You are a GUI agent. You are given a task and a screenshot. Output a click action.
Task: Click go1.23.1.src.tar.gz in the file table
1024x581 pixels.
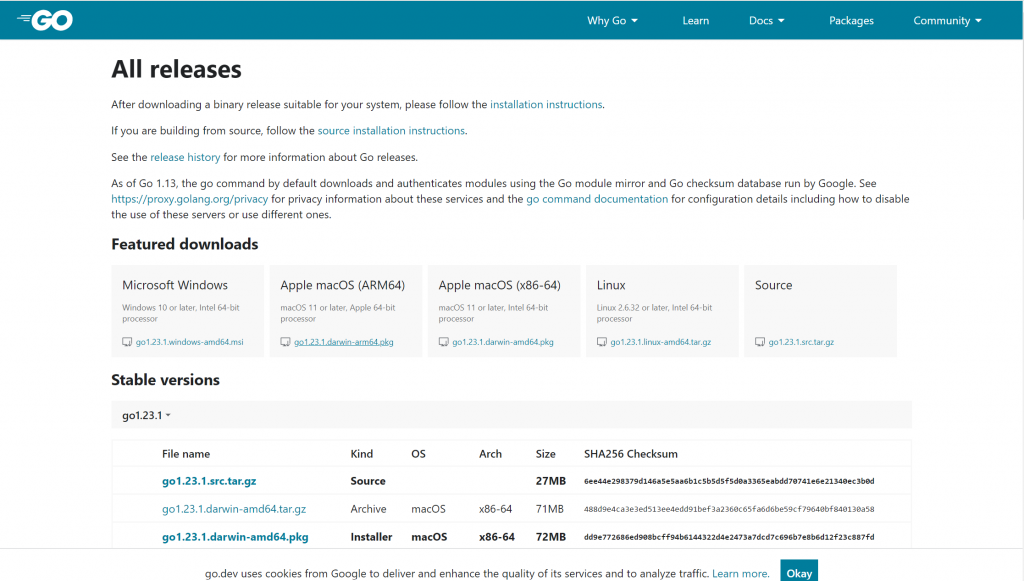(209, 481)
